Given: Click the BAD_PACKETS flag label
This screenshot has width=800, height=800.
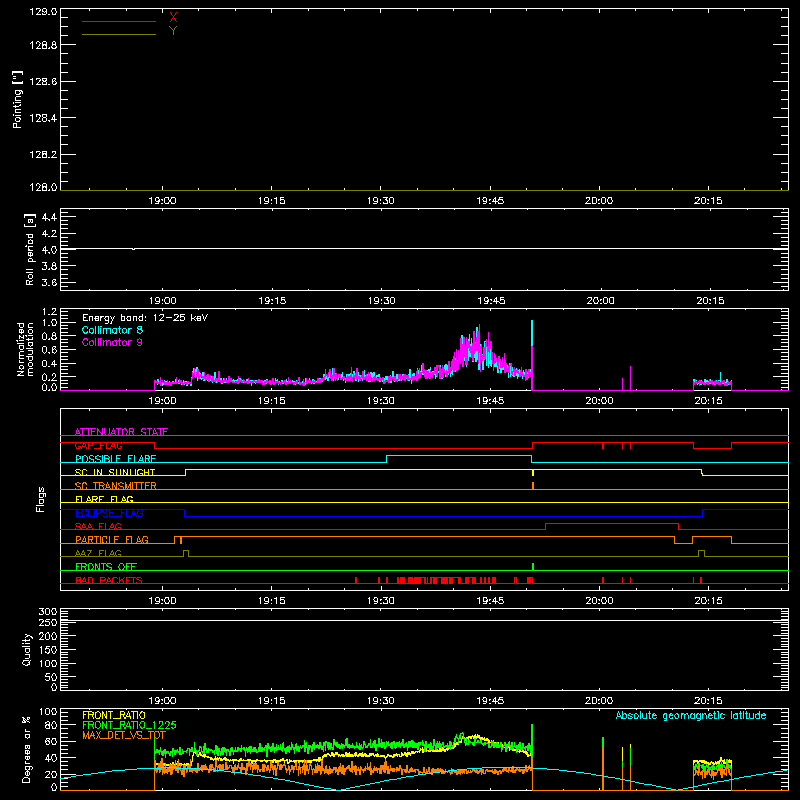Looking at the screenshot, I should pyautogui.click(x=109, y=580).
